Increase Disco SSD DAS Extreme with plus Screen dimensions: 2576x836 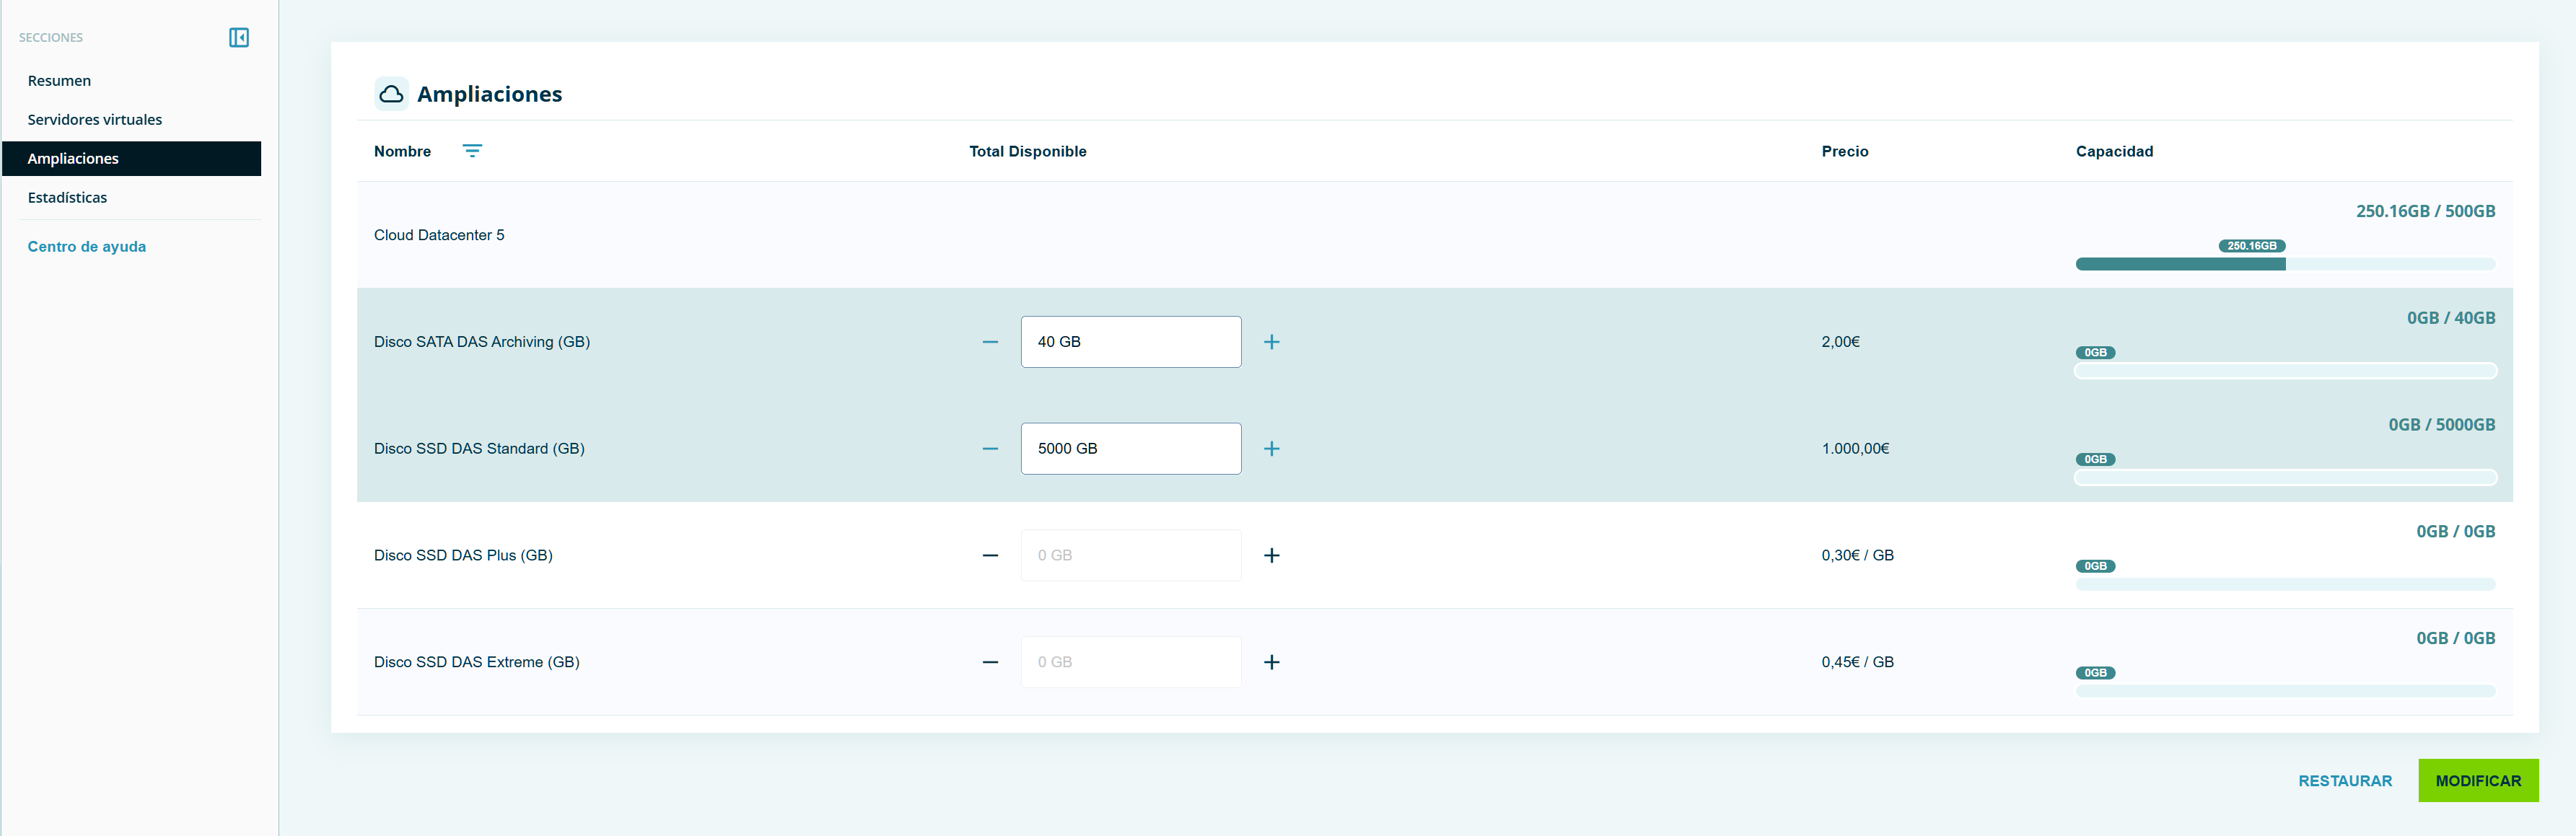click(x=1271, y=662)
